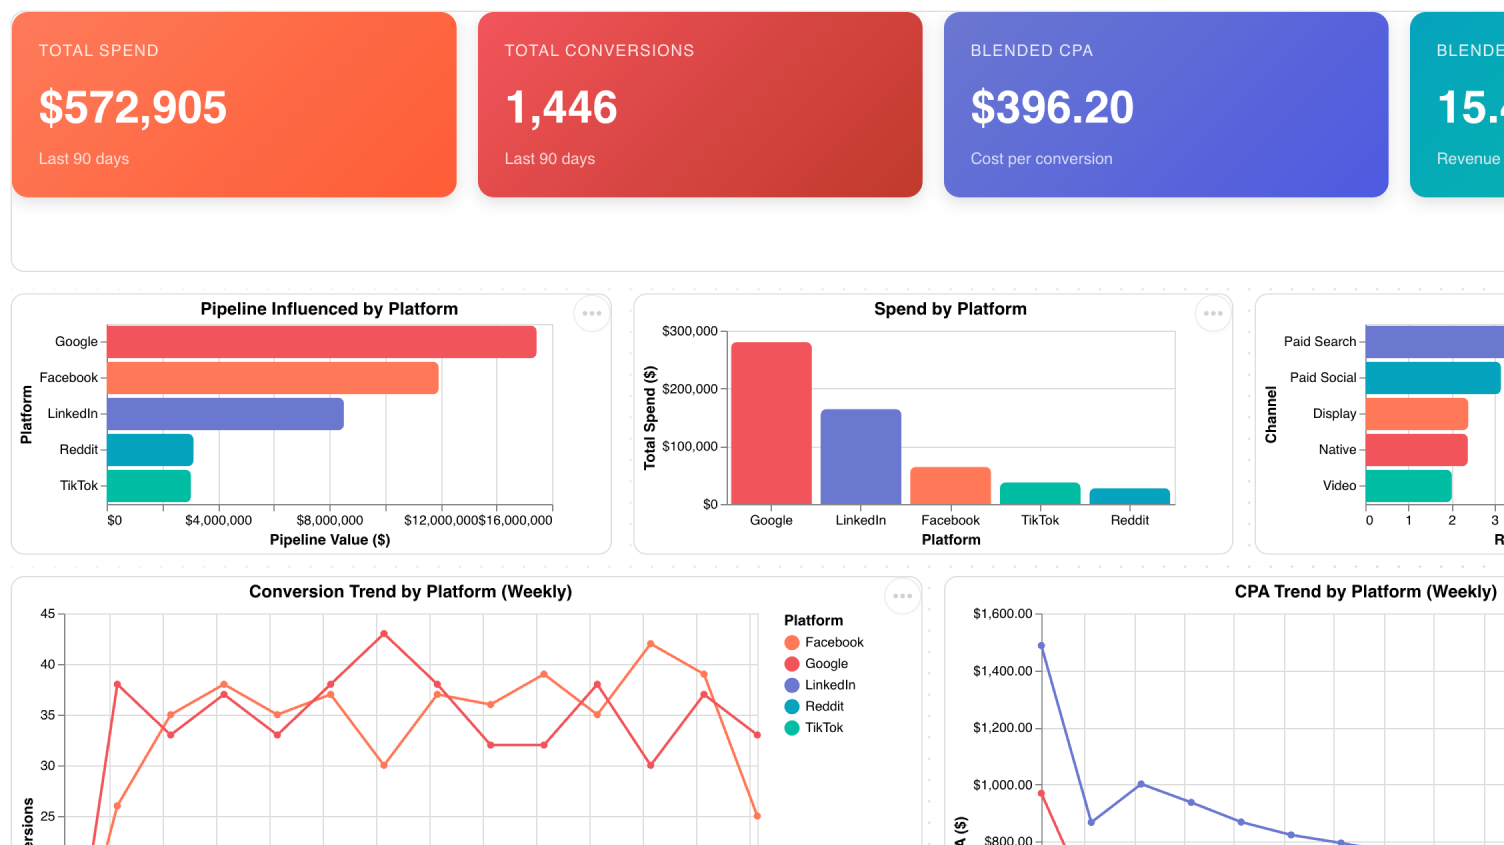Open the Spend by Platform chart ellipsis menu
Viewport: 1504px width, 845px height.
(1213, 313)
